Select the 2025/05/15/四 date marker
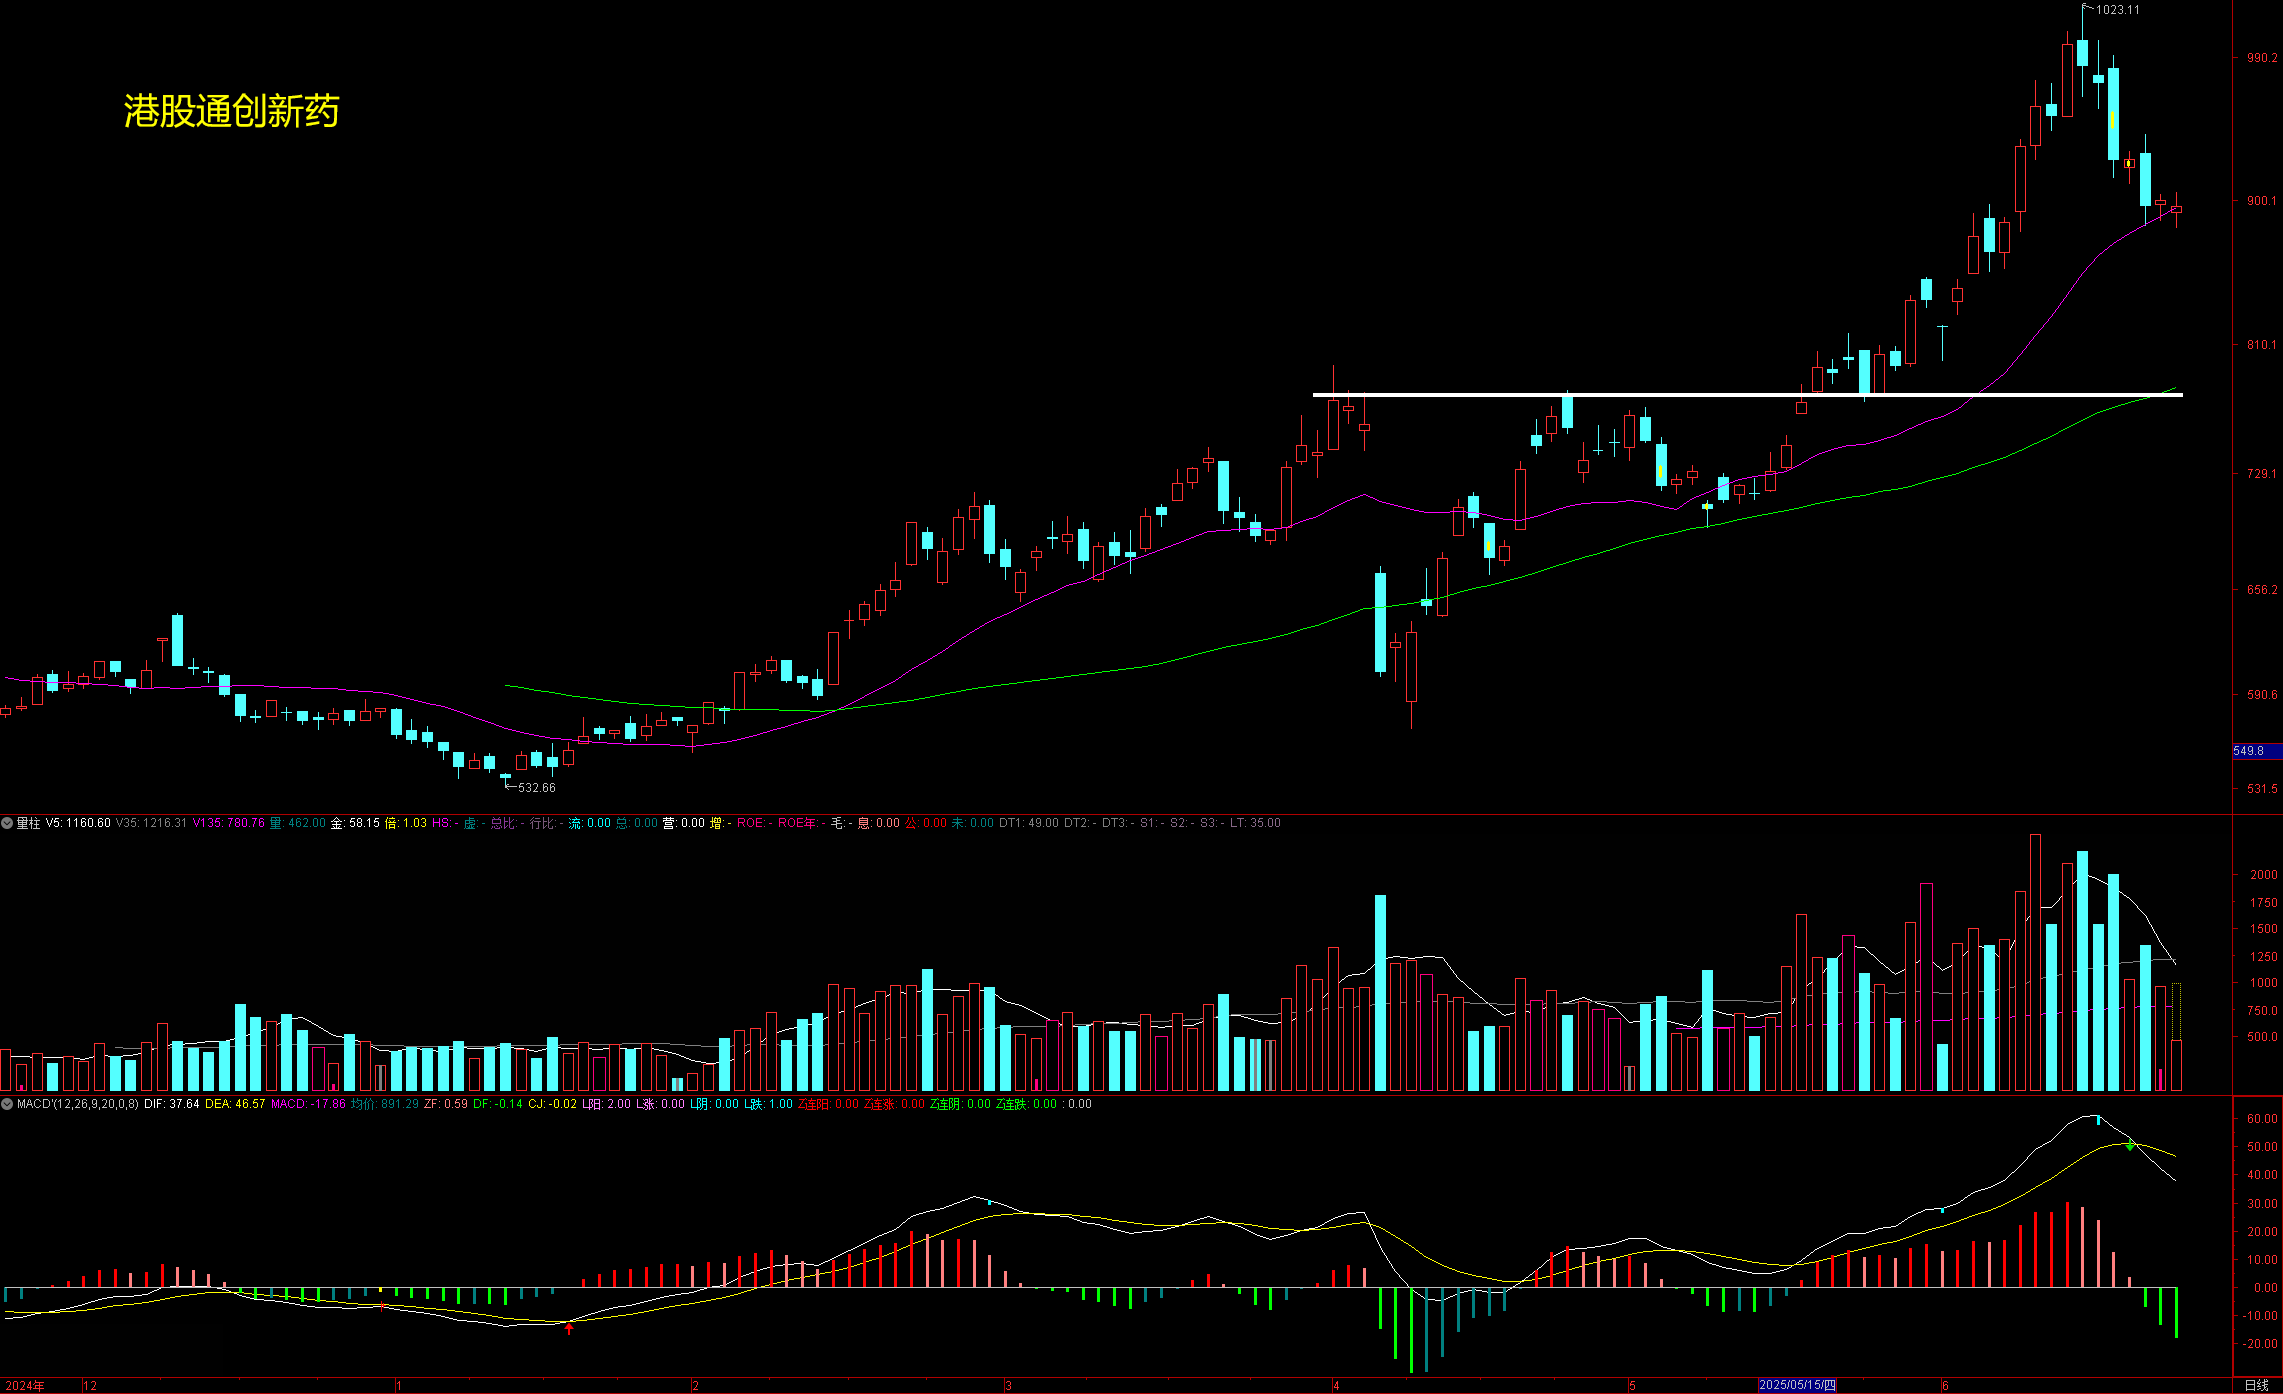 pos(1797,1385)
